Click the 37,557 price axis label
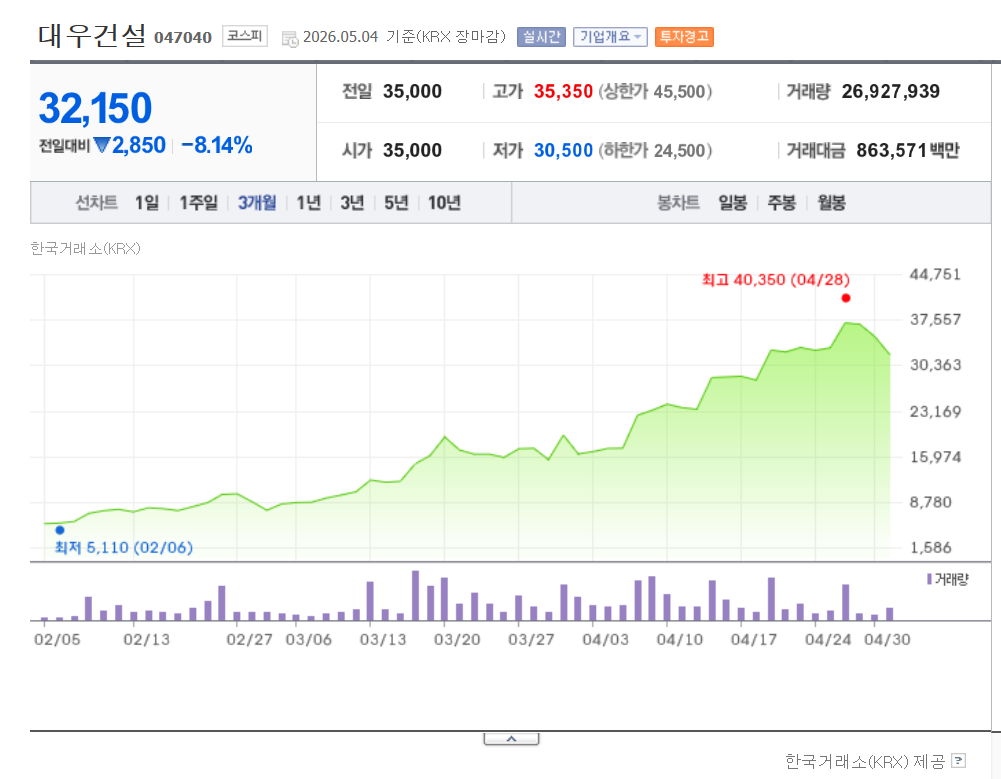 pos(935,319)
